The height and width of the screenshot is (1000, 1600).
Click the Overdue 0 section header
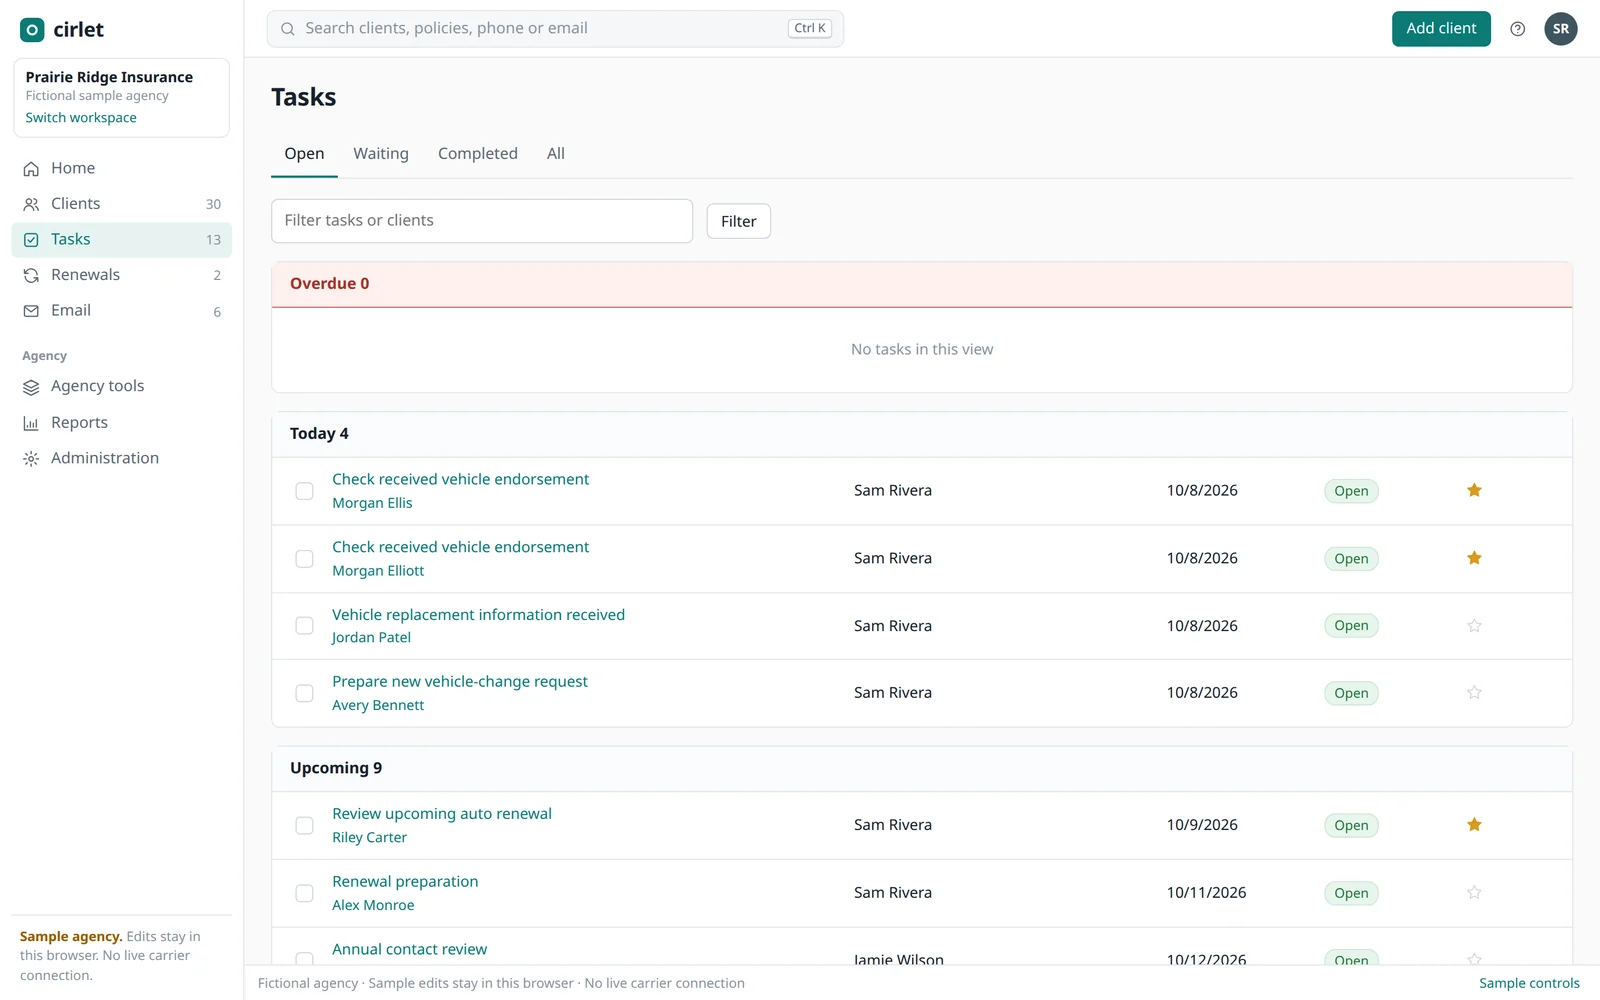pos(922,284)
